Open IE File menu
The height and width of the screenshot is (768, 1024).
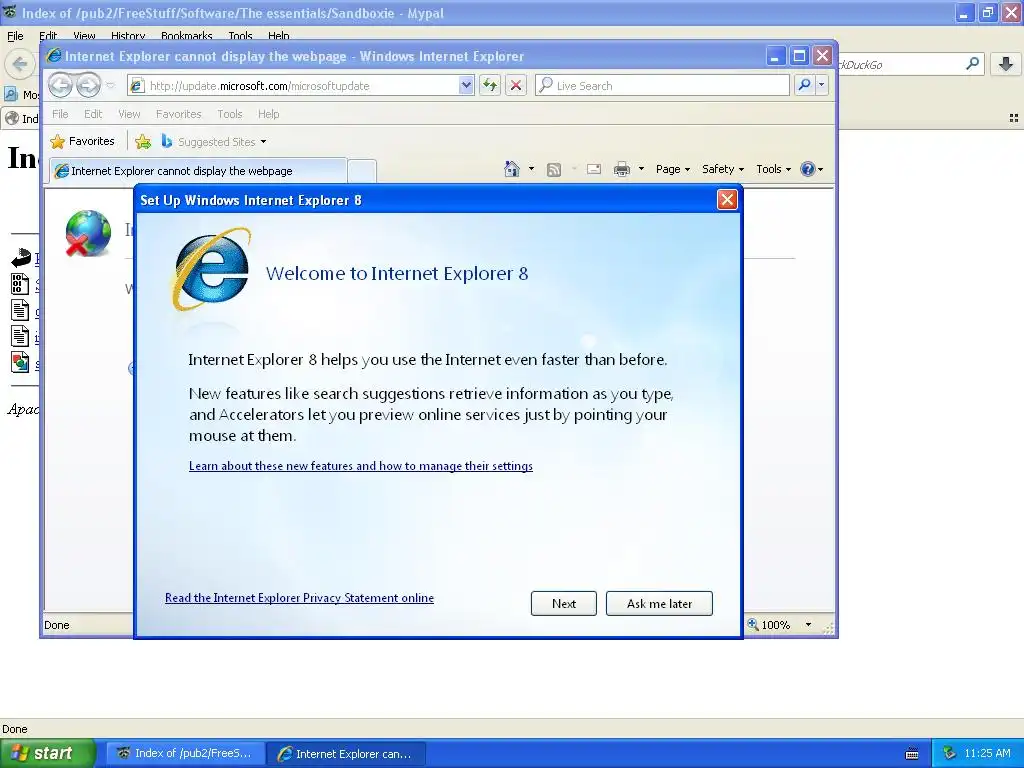(x=60, y=114)
